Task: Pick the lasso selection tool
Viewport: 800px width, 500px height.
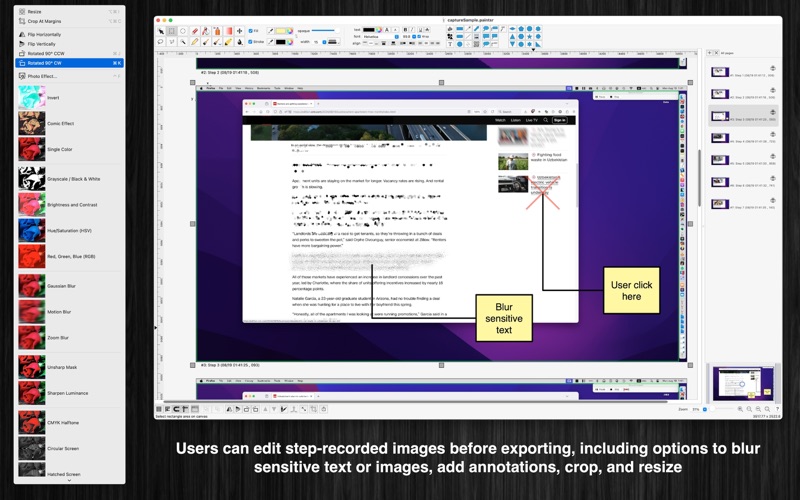Action: click(161, 42)
